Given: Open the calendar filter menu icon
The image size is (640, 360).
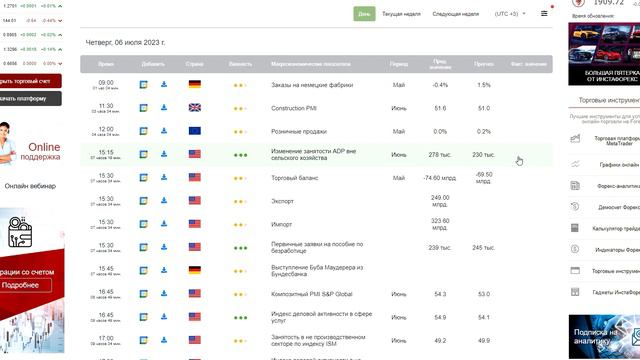Looking at the screenshot, I should pos(544,13).
